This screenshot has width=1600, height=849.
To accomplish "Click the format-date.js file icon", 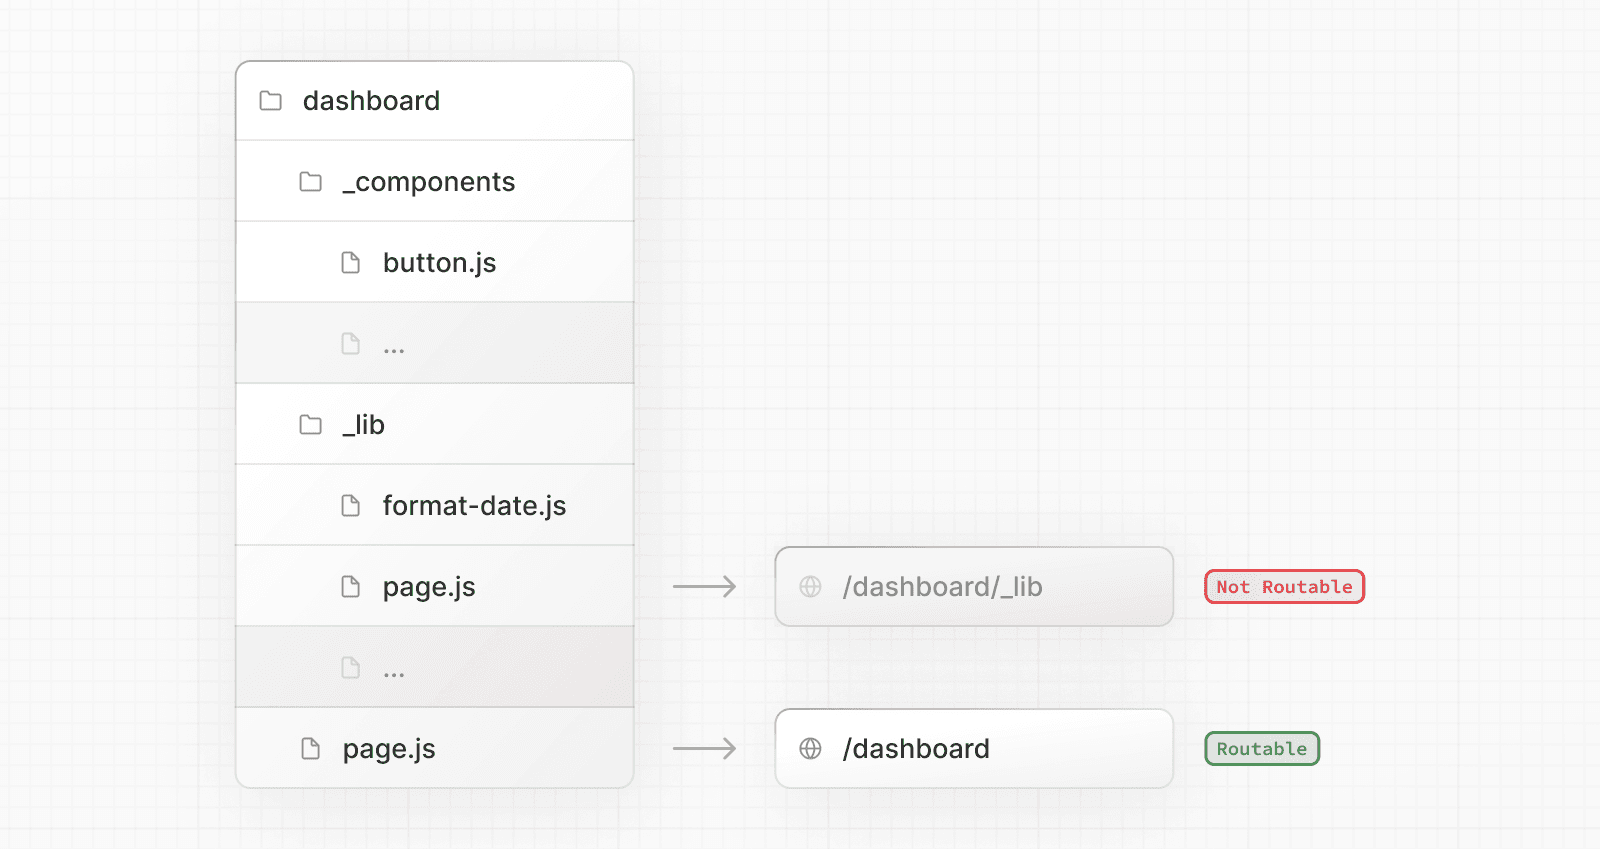I will point(351,506).
